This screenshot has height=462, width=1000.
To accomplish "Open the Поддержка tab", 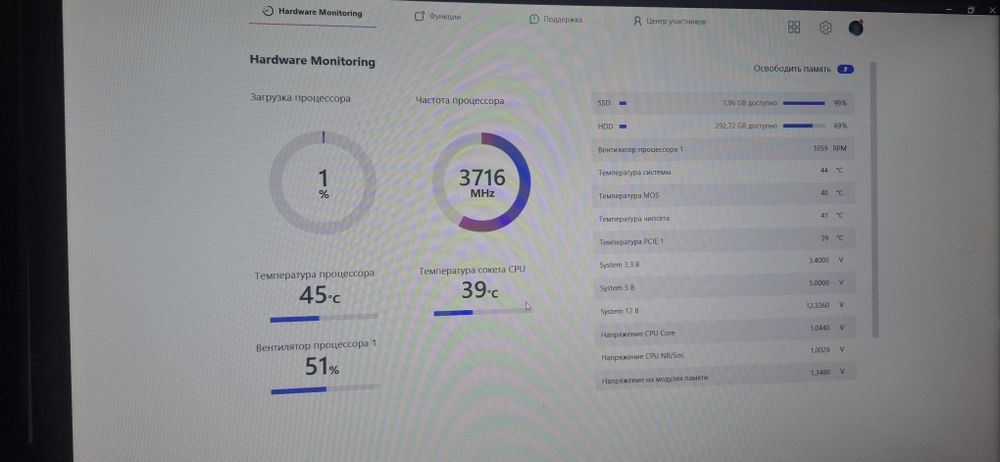I will pyautogui.click(x=555, y=19).
